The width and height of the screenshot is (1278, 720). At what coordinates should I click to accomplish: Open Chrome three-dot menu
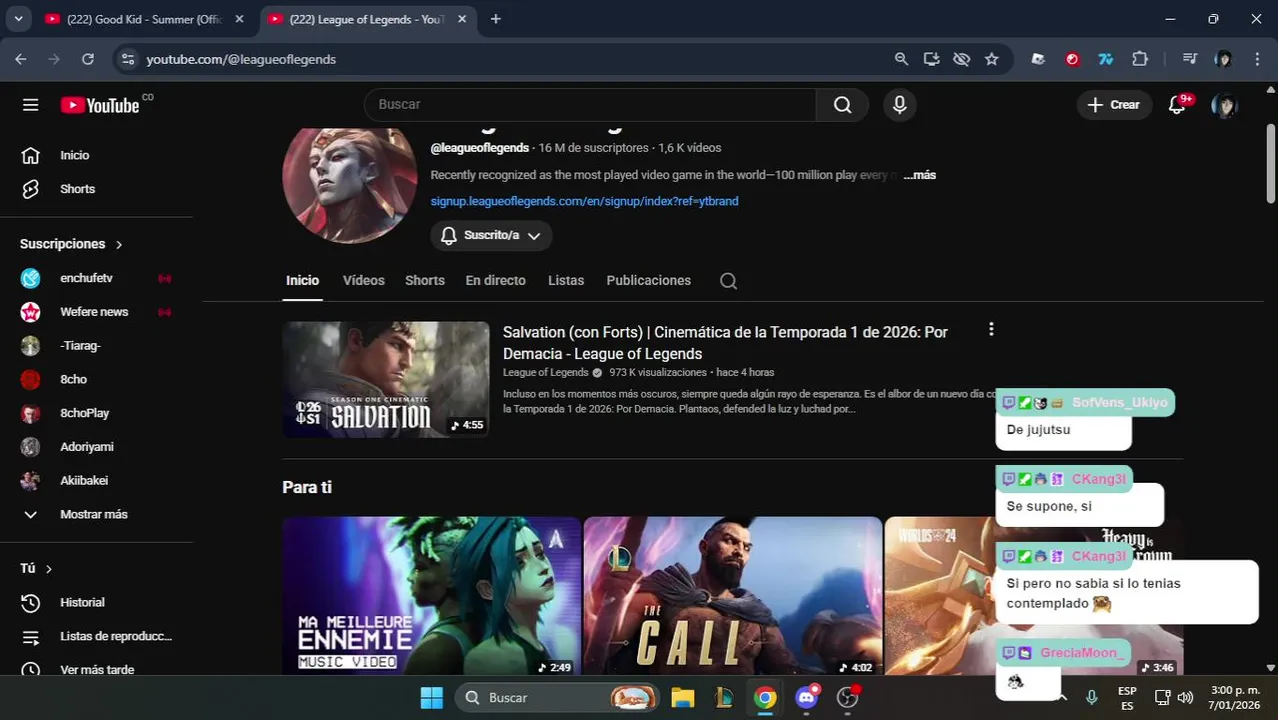(1257, 59)
